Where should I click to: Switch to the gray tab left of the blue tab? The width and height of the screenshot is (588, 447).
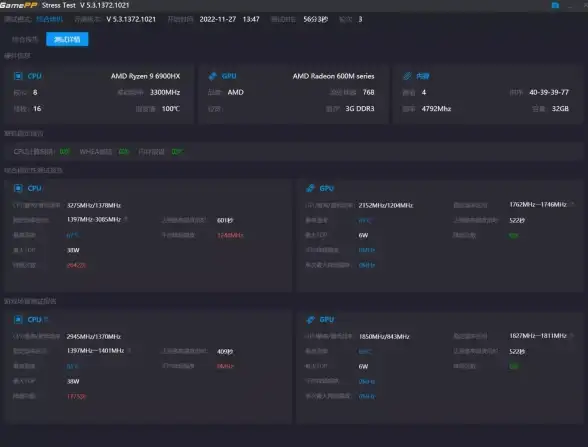(25, 39)
